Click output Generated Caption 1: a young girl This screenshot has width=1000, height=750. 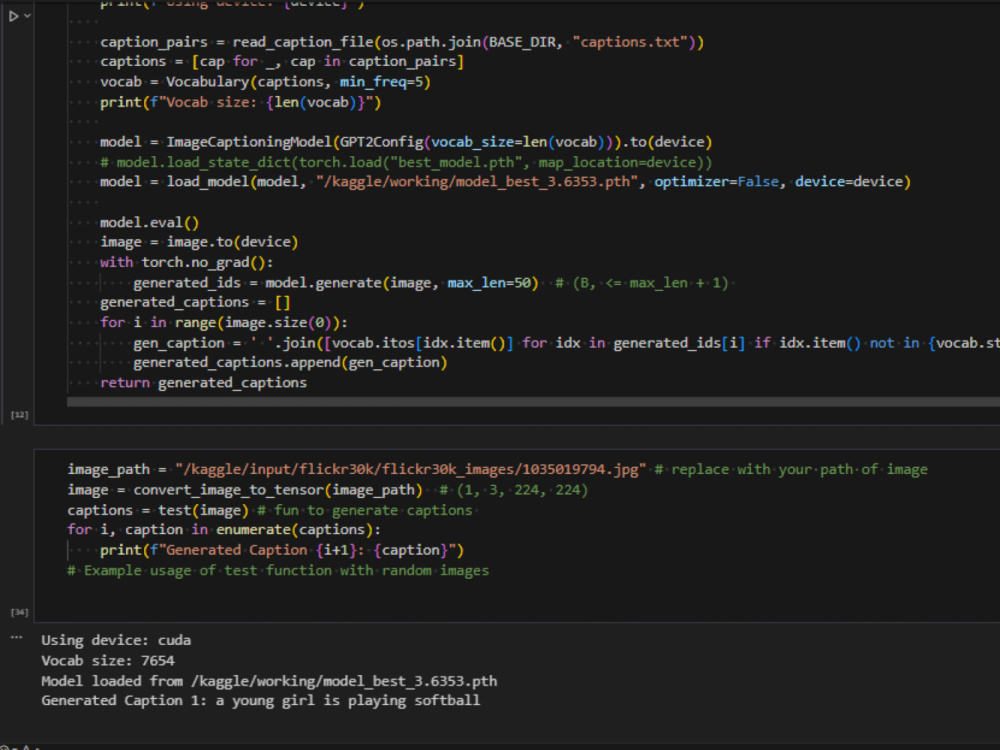tap(261, 700)
